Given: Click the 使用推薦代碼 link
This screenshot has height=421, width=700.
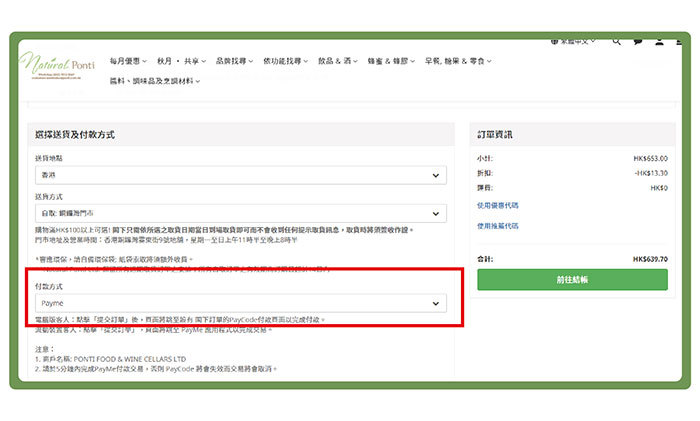Looking at the screenshot, I should click(x=498, y=226).
